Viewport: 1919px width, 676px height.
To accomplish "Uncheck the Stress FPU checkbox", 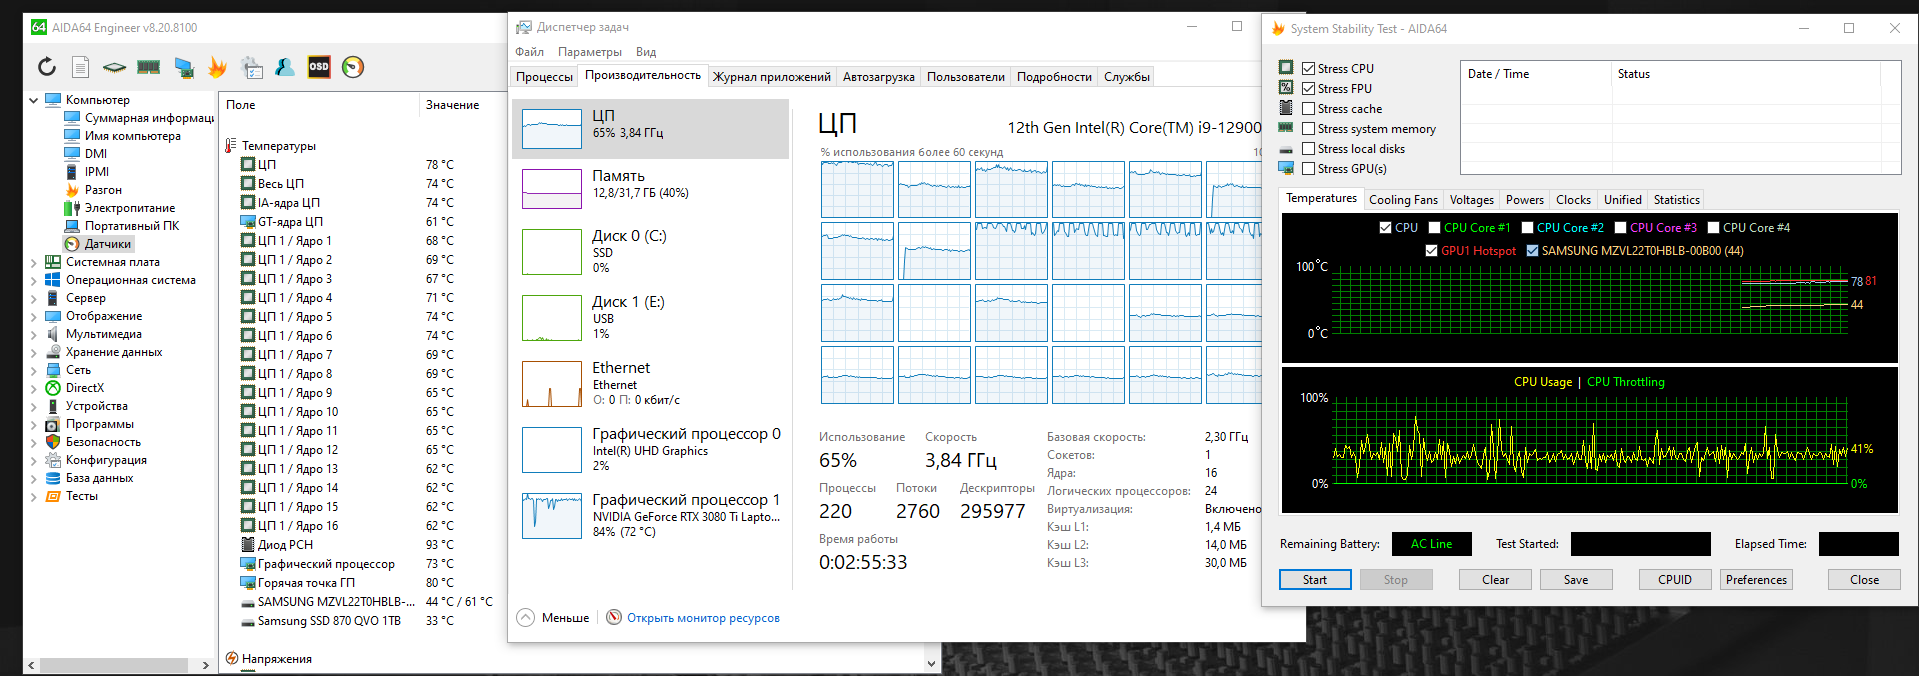I will (x=1308, y=89).
